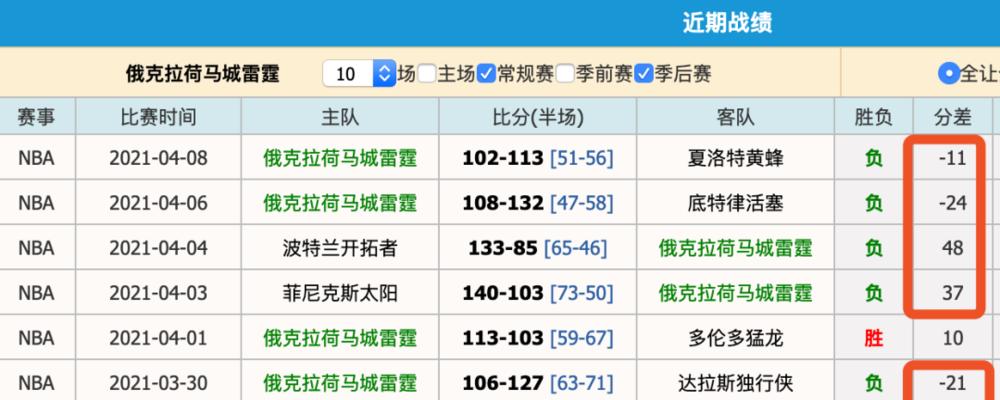Click the 2021-04-08 match date

[159, 158]
